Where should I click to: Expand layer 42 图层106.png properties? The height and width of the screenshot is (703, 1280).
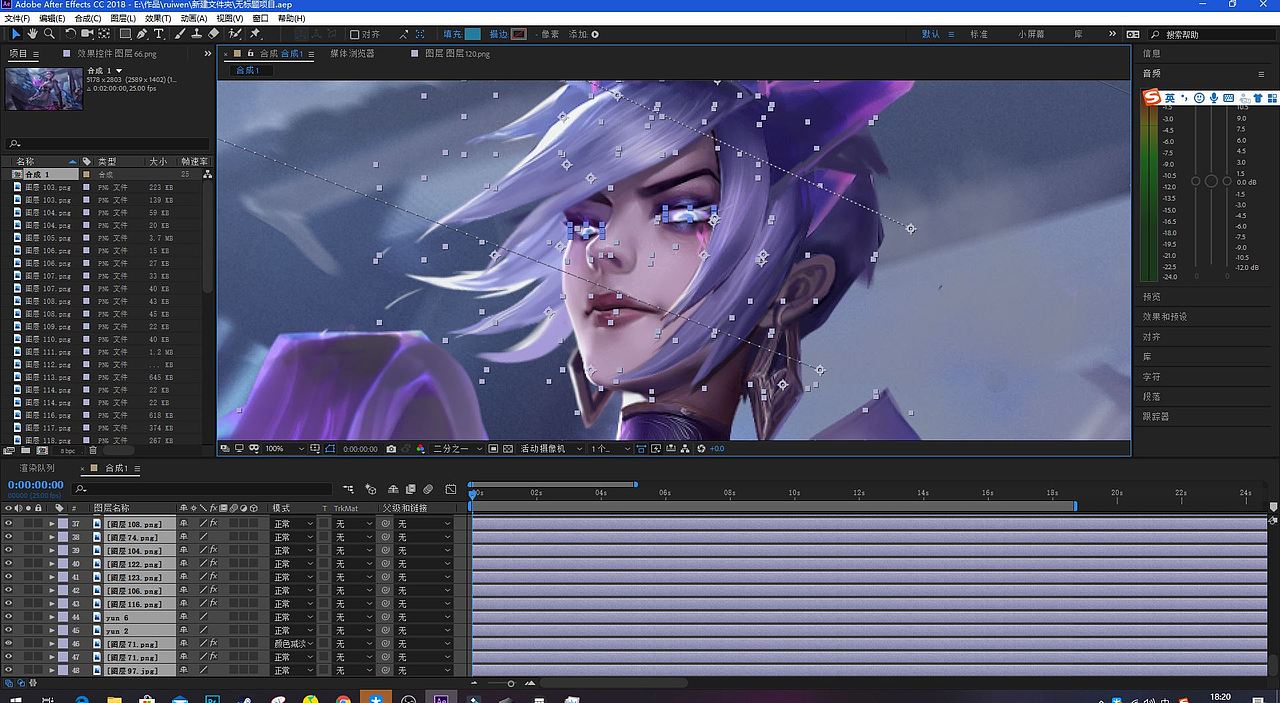coord(52,590)
